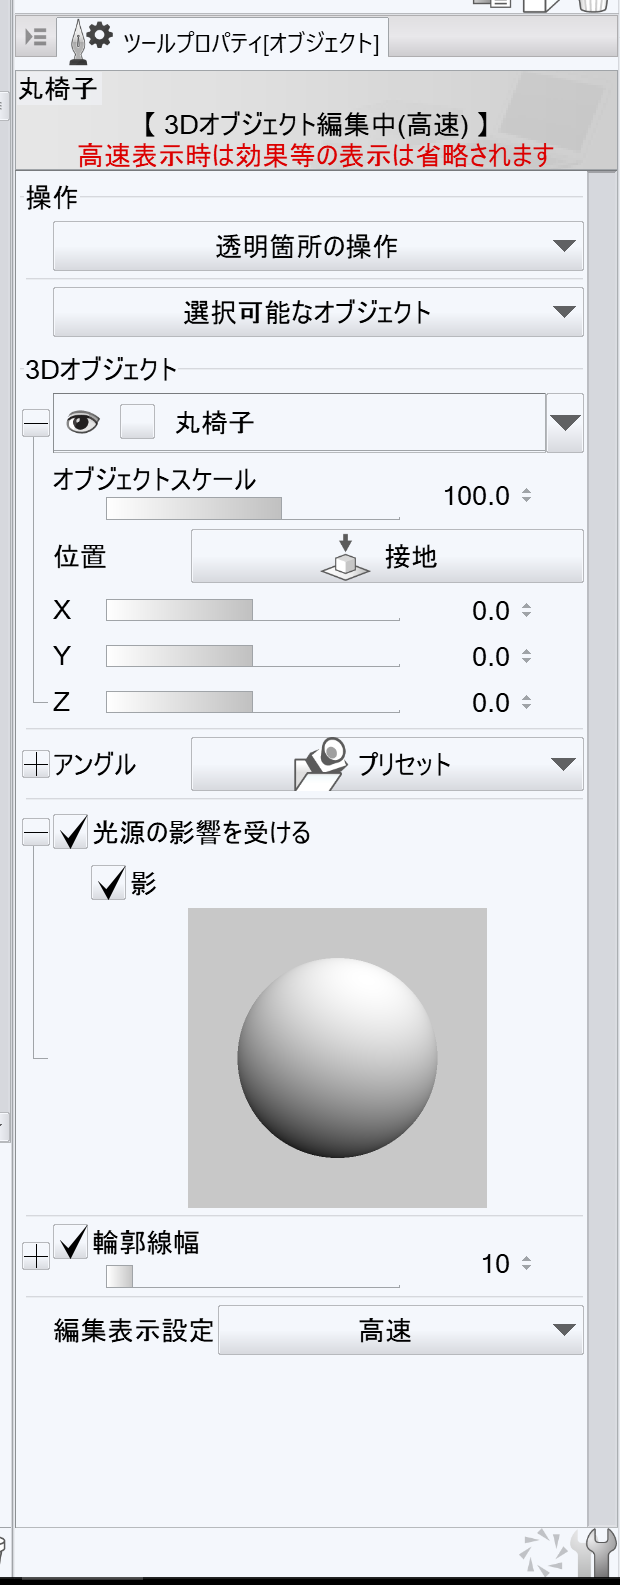Screen dimensions: 620x1585
Task: Open the Tool Property panel menu icon
Action: 36,38
